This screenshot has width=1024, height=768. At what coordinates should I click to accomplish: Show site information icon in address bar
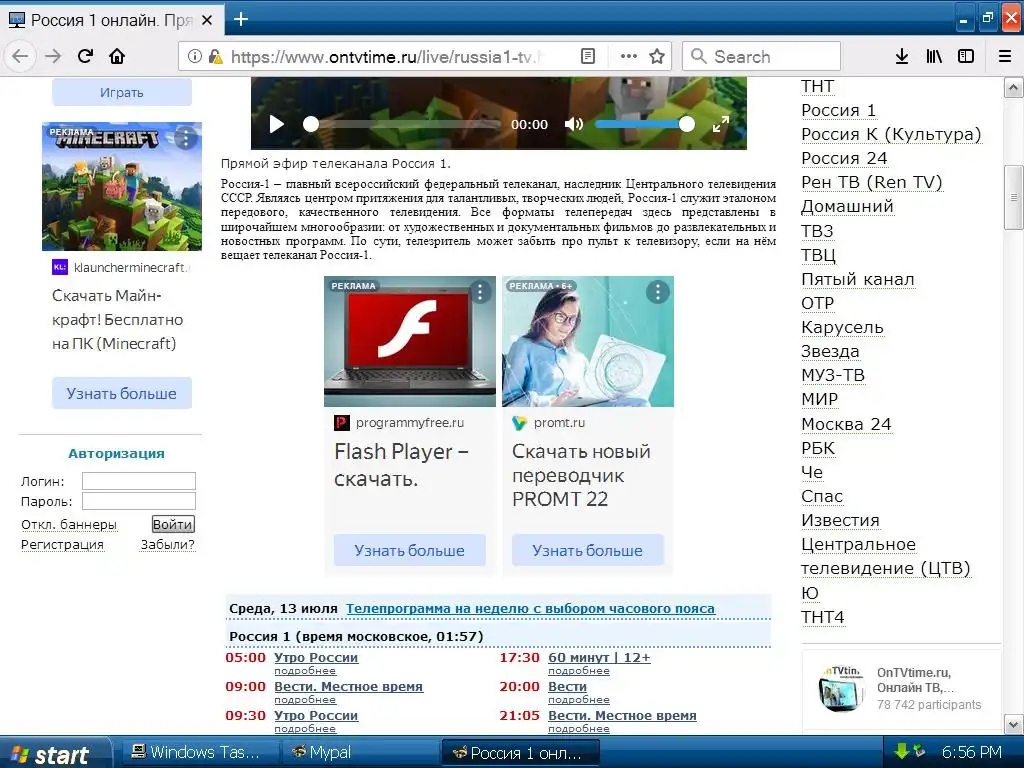tap(195, 57)
